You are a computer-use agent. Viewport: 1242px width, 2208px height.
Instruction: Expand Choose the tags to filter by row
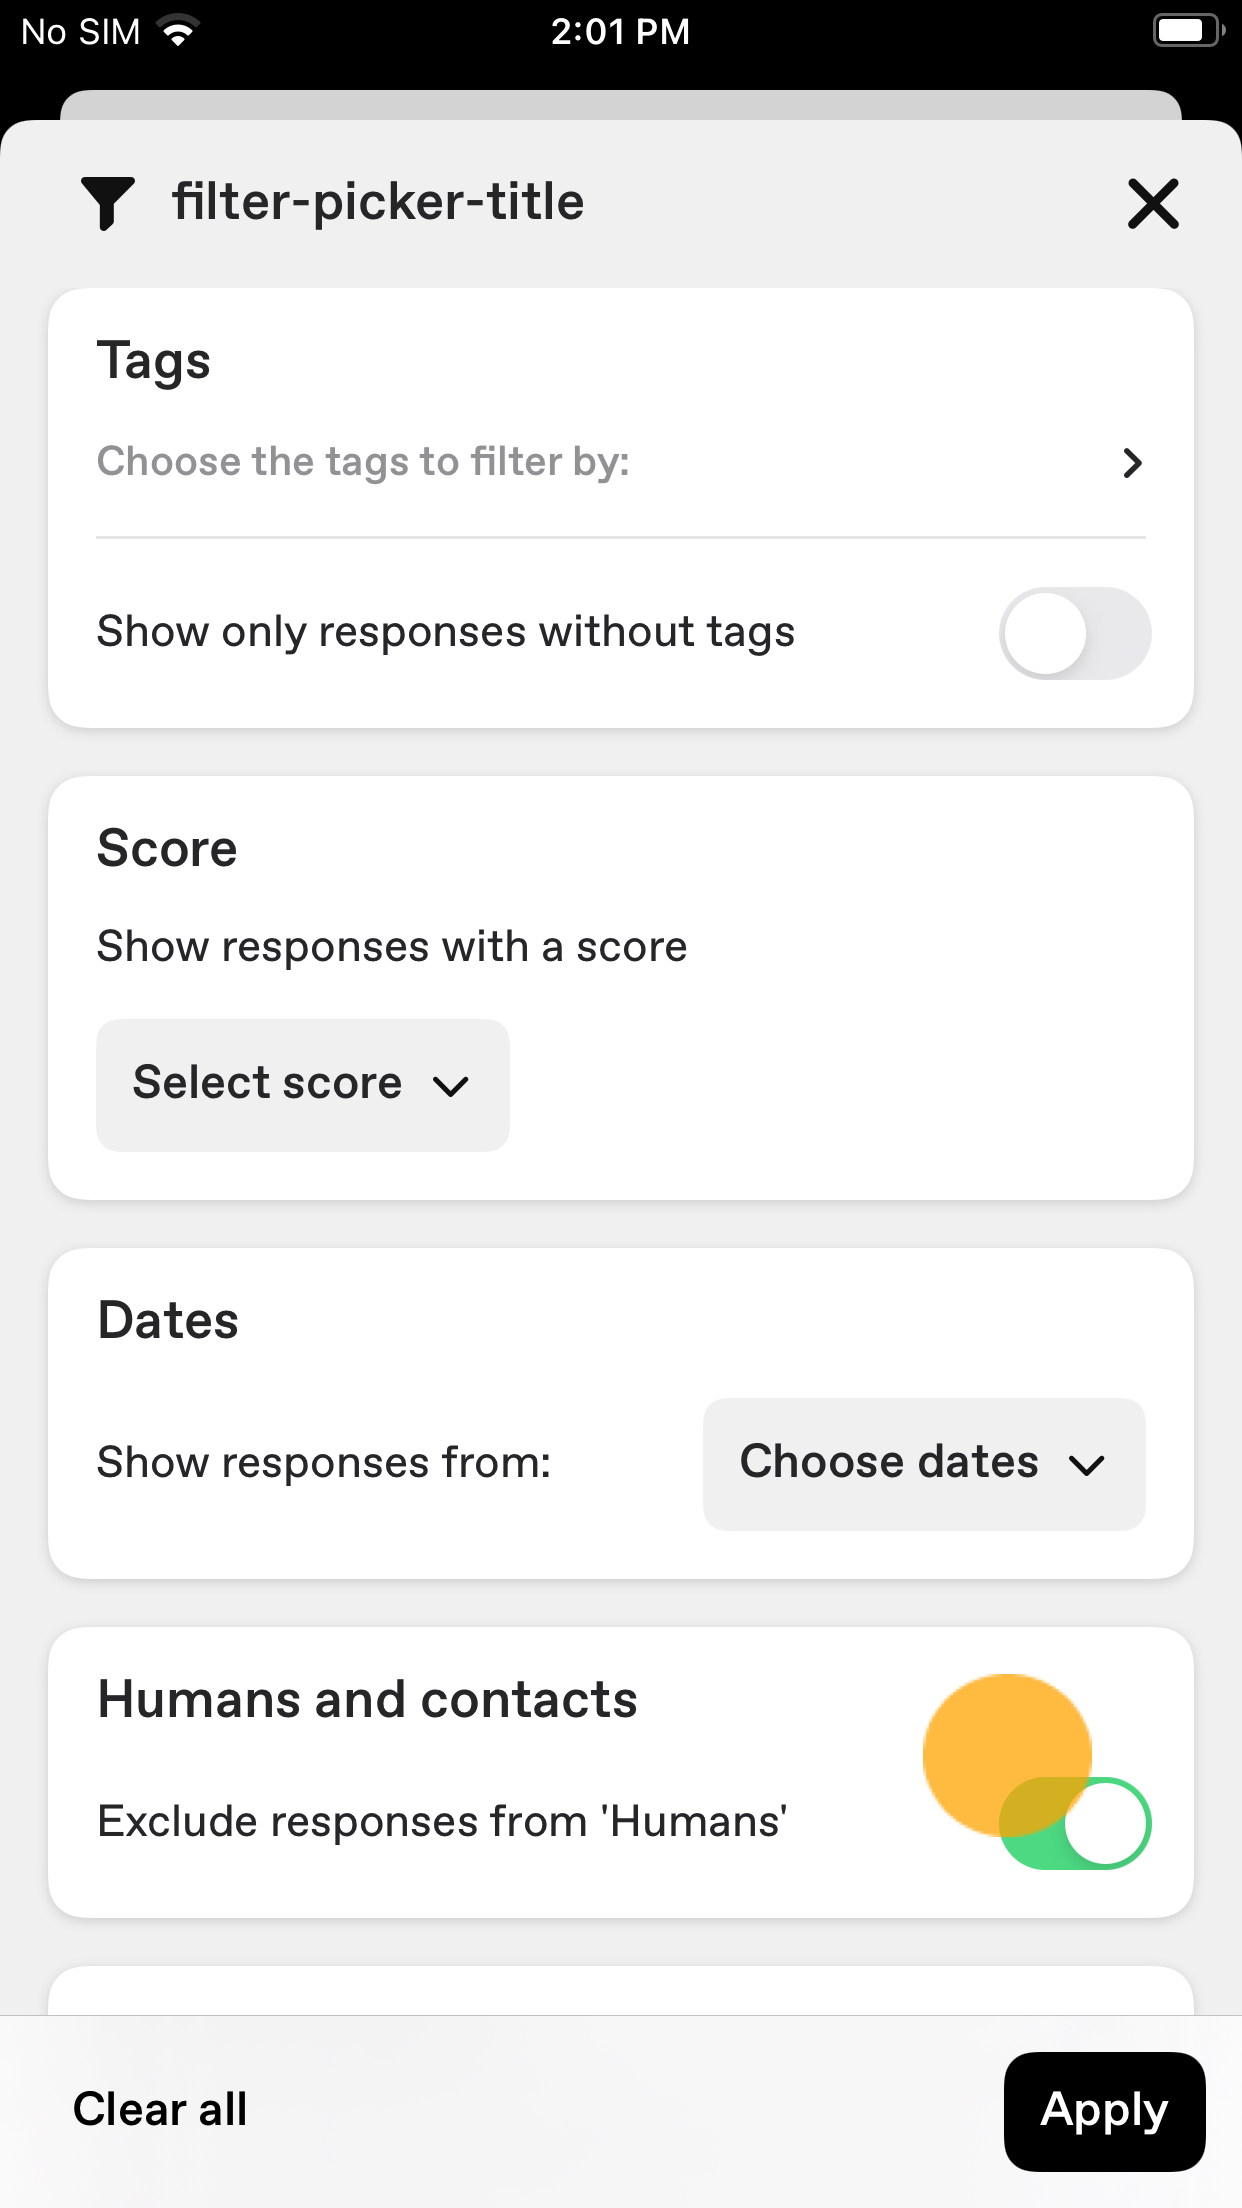point(621,462)
